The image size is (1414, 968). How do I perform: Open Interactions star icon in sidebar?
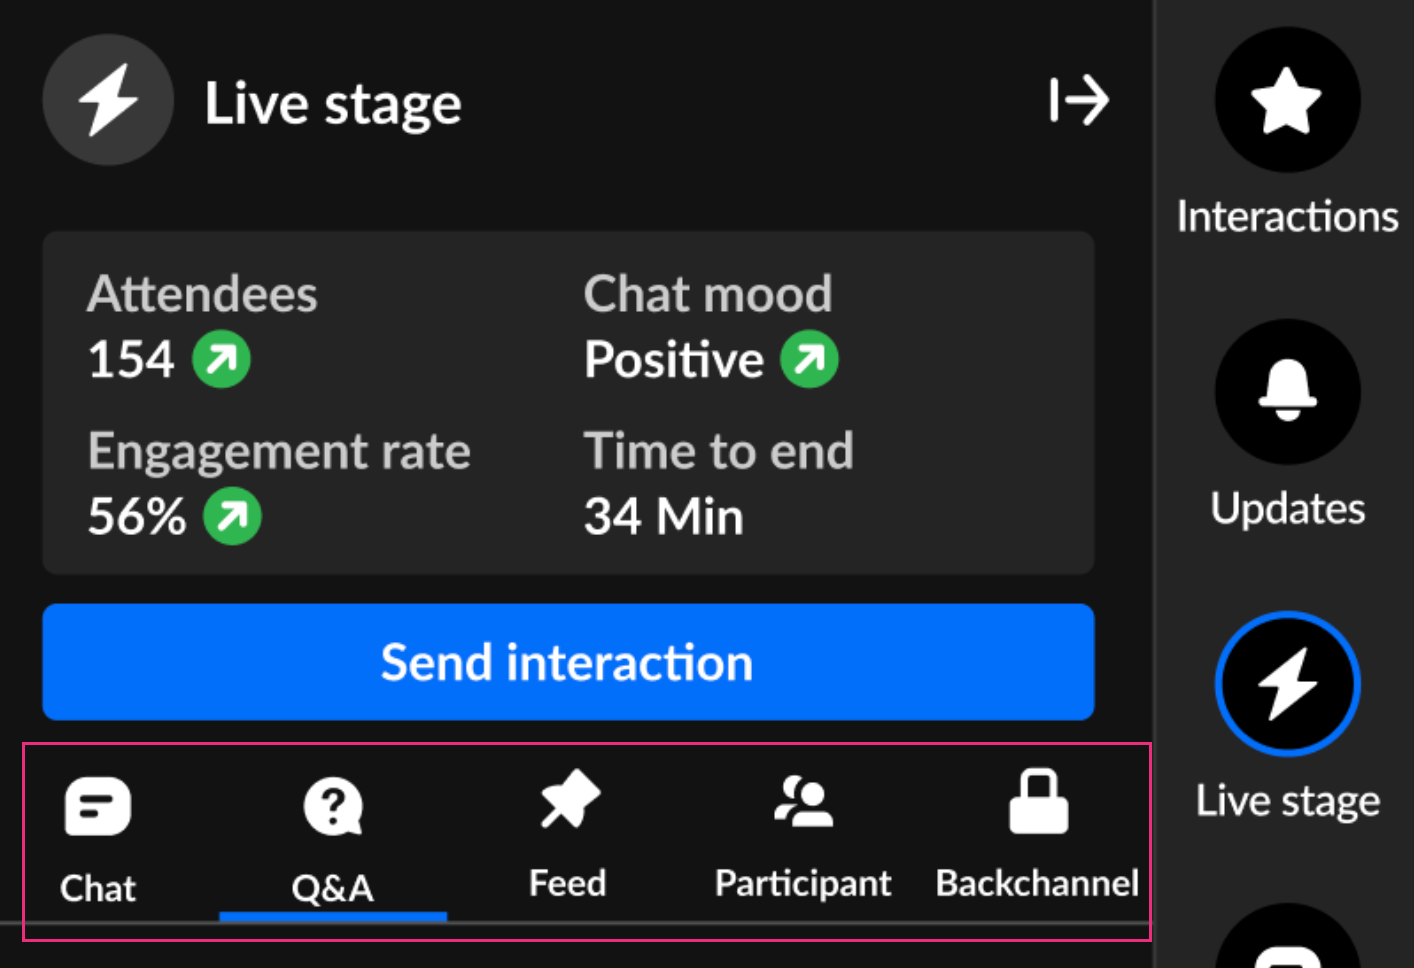coord(1287,101)
